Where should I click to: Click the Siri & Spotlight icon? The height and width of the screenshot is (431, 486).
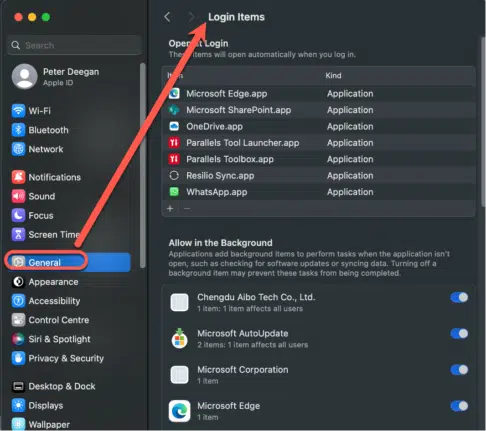(18, 339)
